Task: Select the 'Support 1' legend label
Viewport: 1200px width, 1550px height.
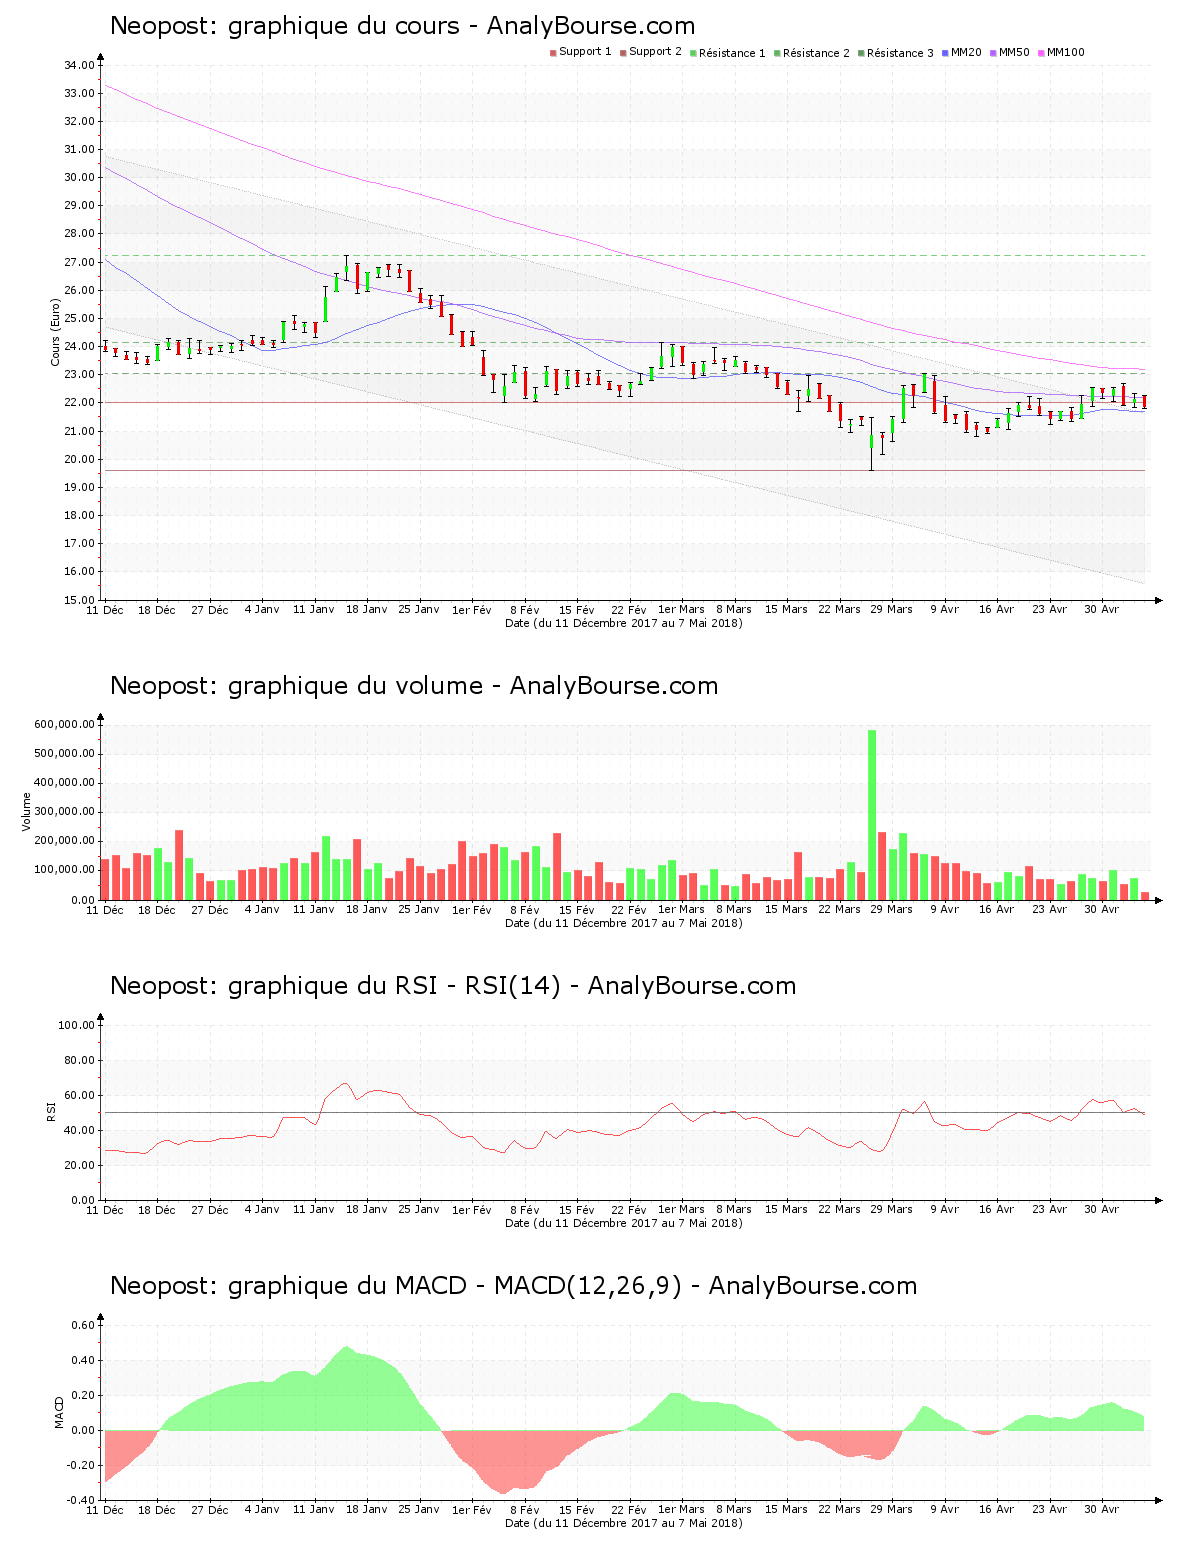Action: click(585, 52)
